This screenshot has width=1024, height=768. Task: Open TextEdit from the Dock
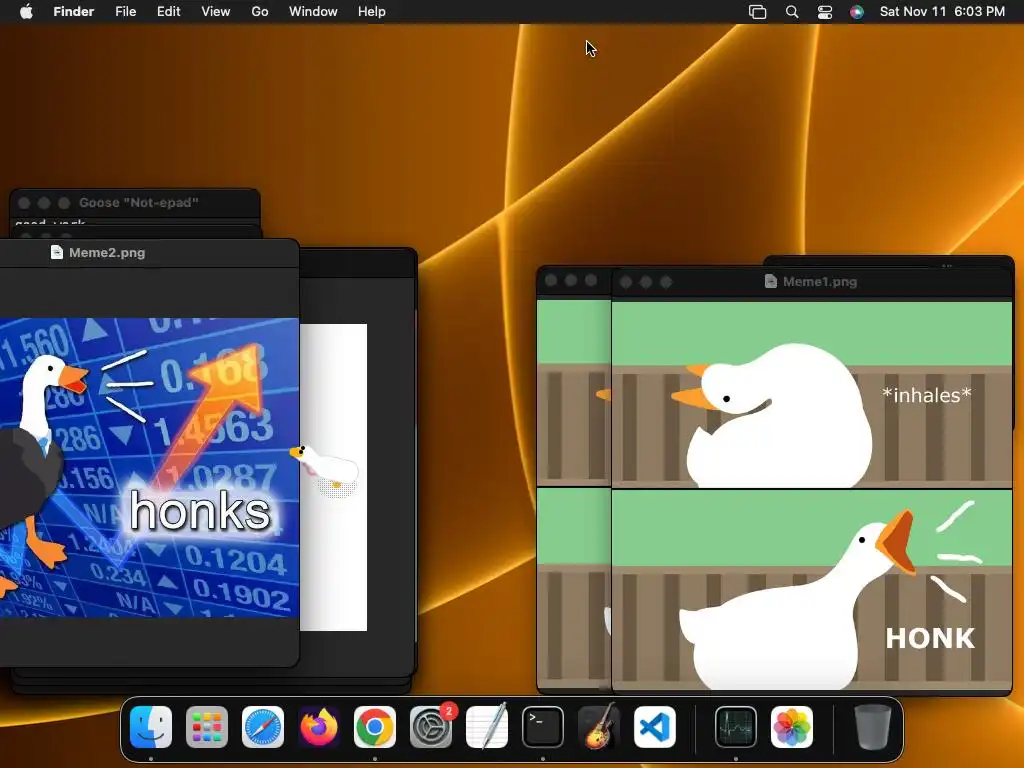(487, 727)
